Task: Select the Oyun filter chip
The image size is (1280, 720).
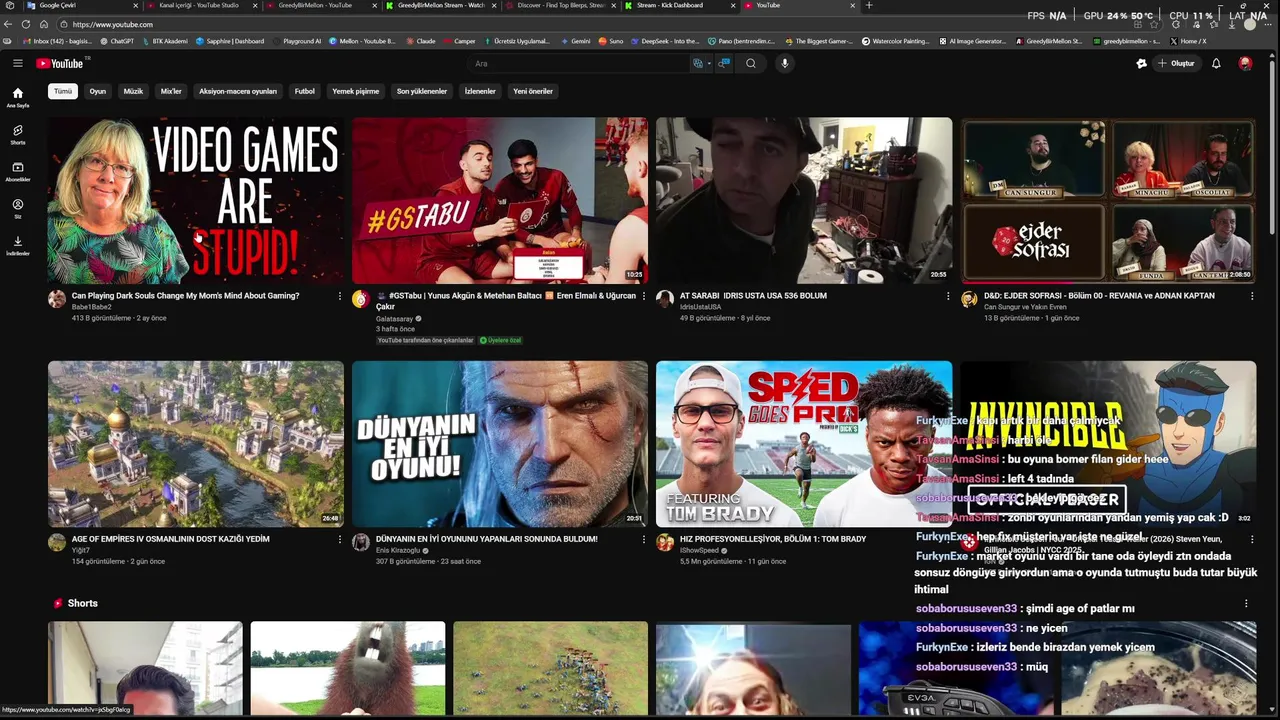Action: click(98, 91)
